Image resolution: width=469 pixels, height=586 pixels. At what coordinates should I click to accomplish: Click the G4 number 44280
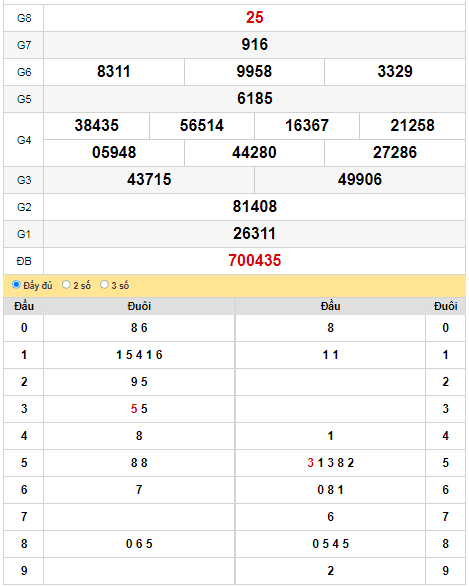[x=254, y=152]
